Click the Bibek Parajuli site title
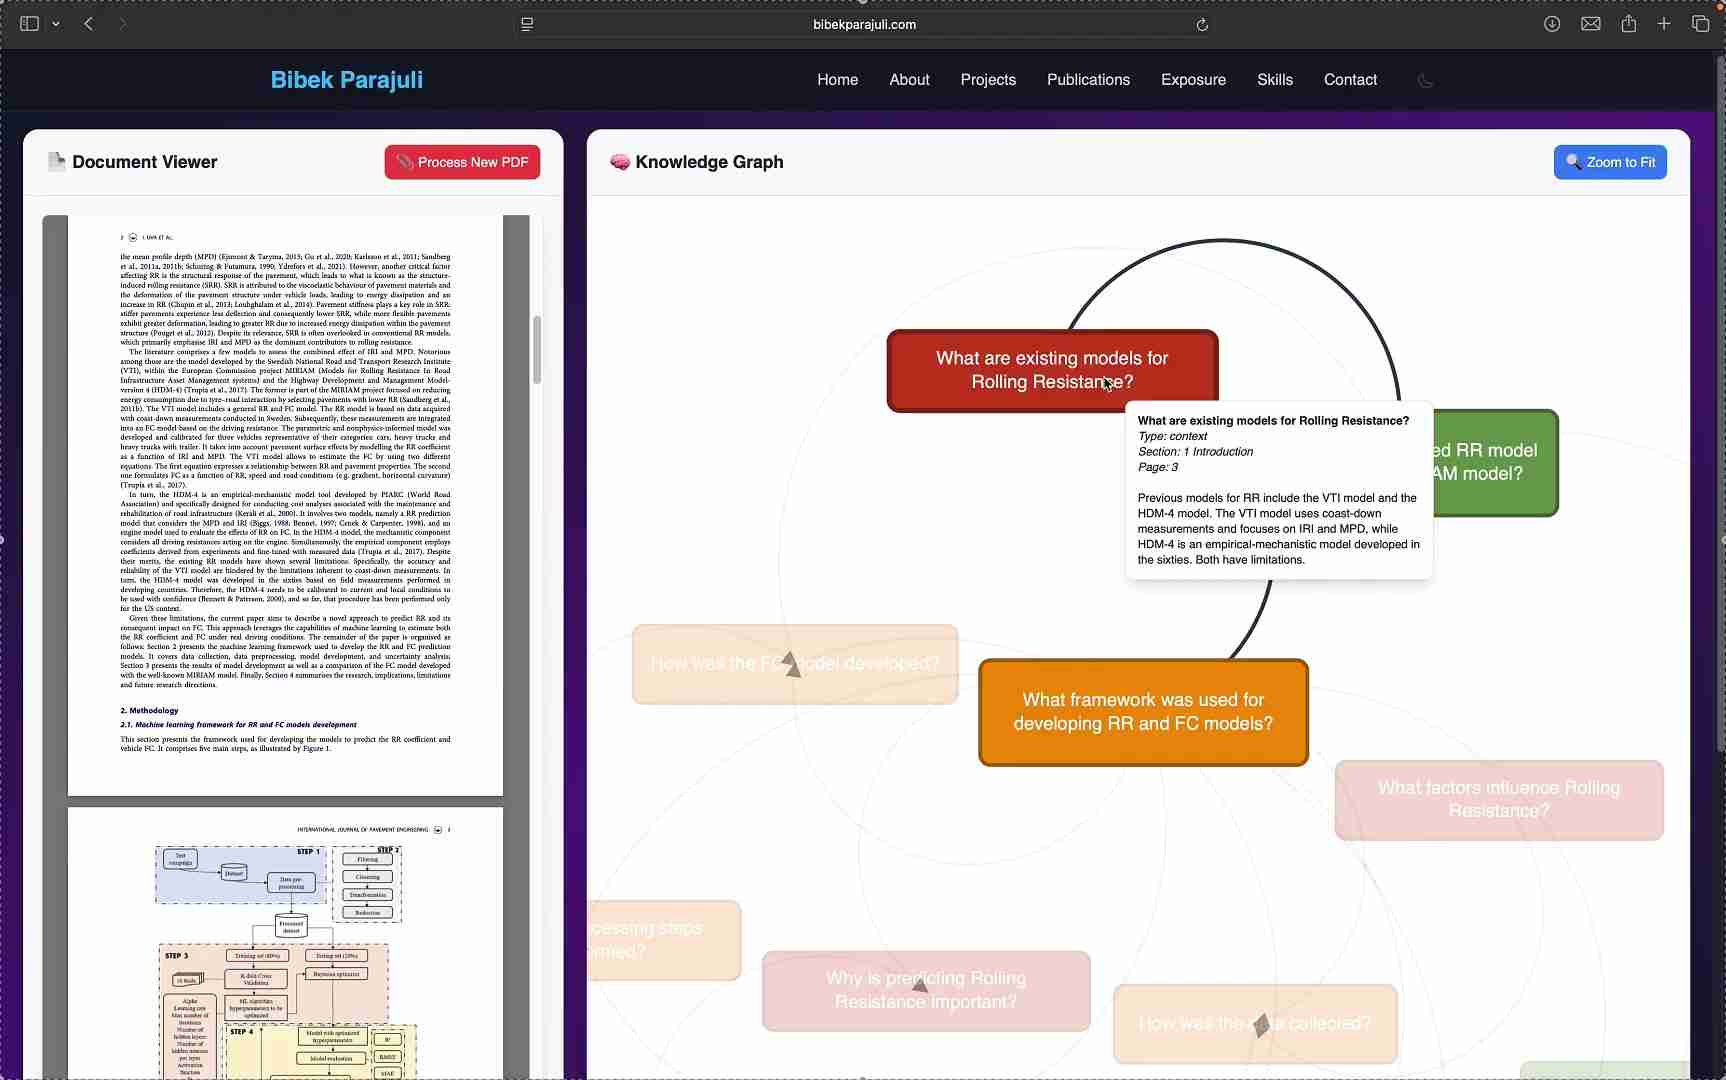Screen dimensions: 1726x1080 pyautogui.click(x=346, y=80)
